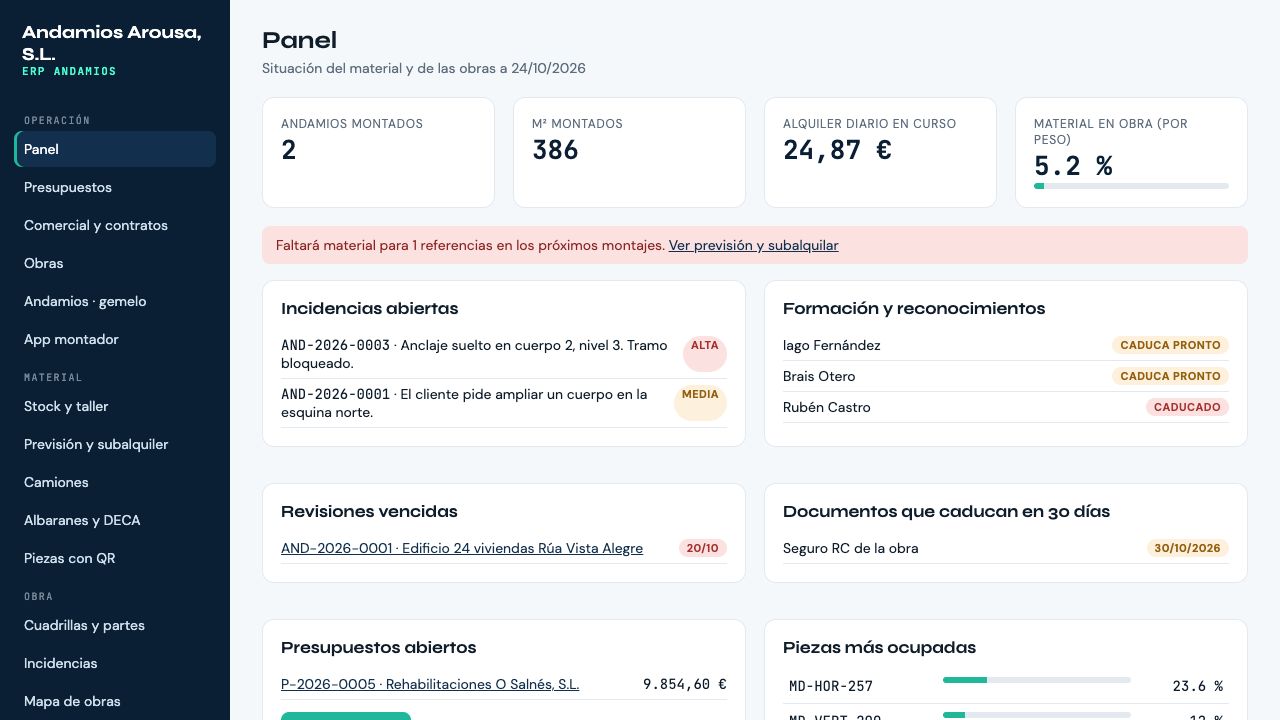Click the M² montados value 386
This screenshot has width=1280, height=720.
pos(555,150)
